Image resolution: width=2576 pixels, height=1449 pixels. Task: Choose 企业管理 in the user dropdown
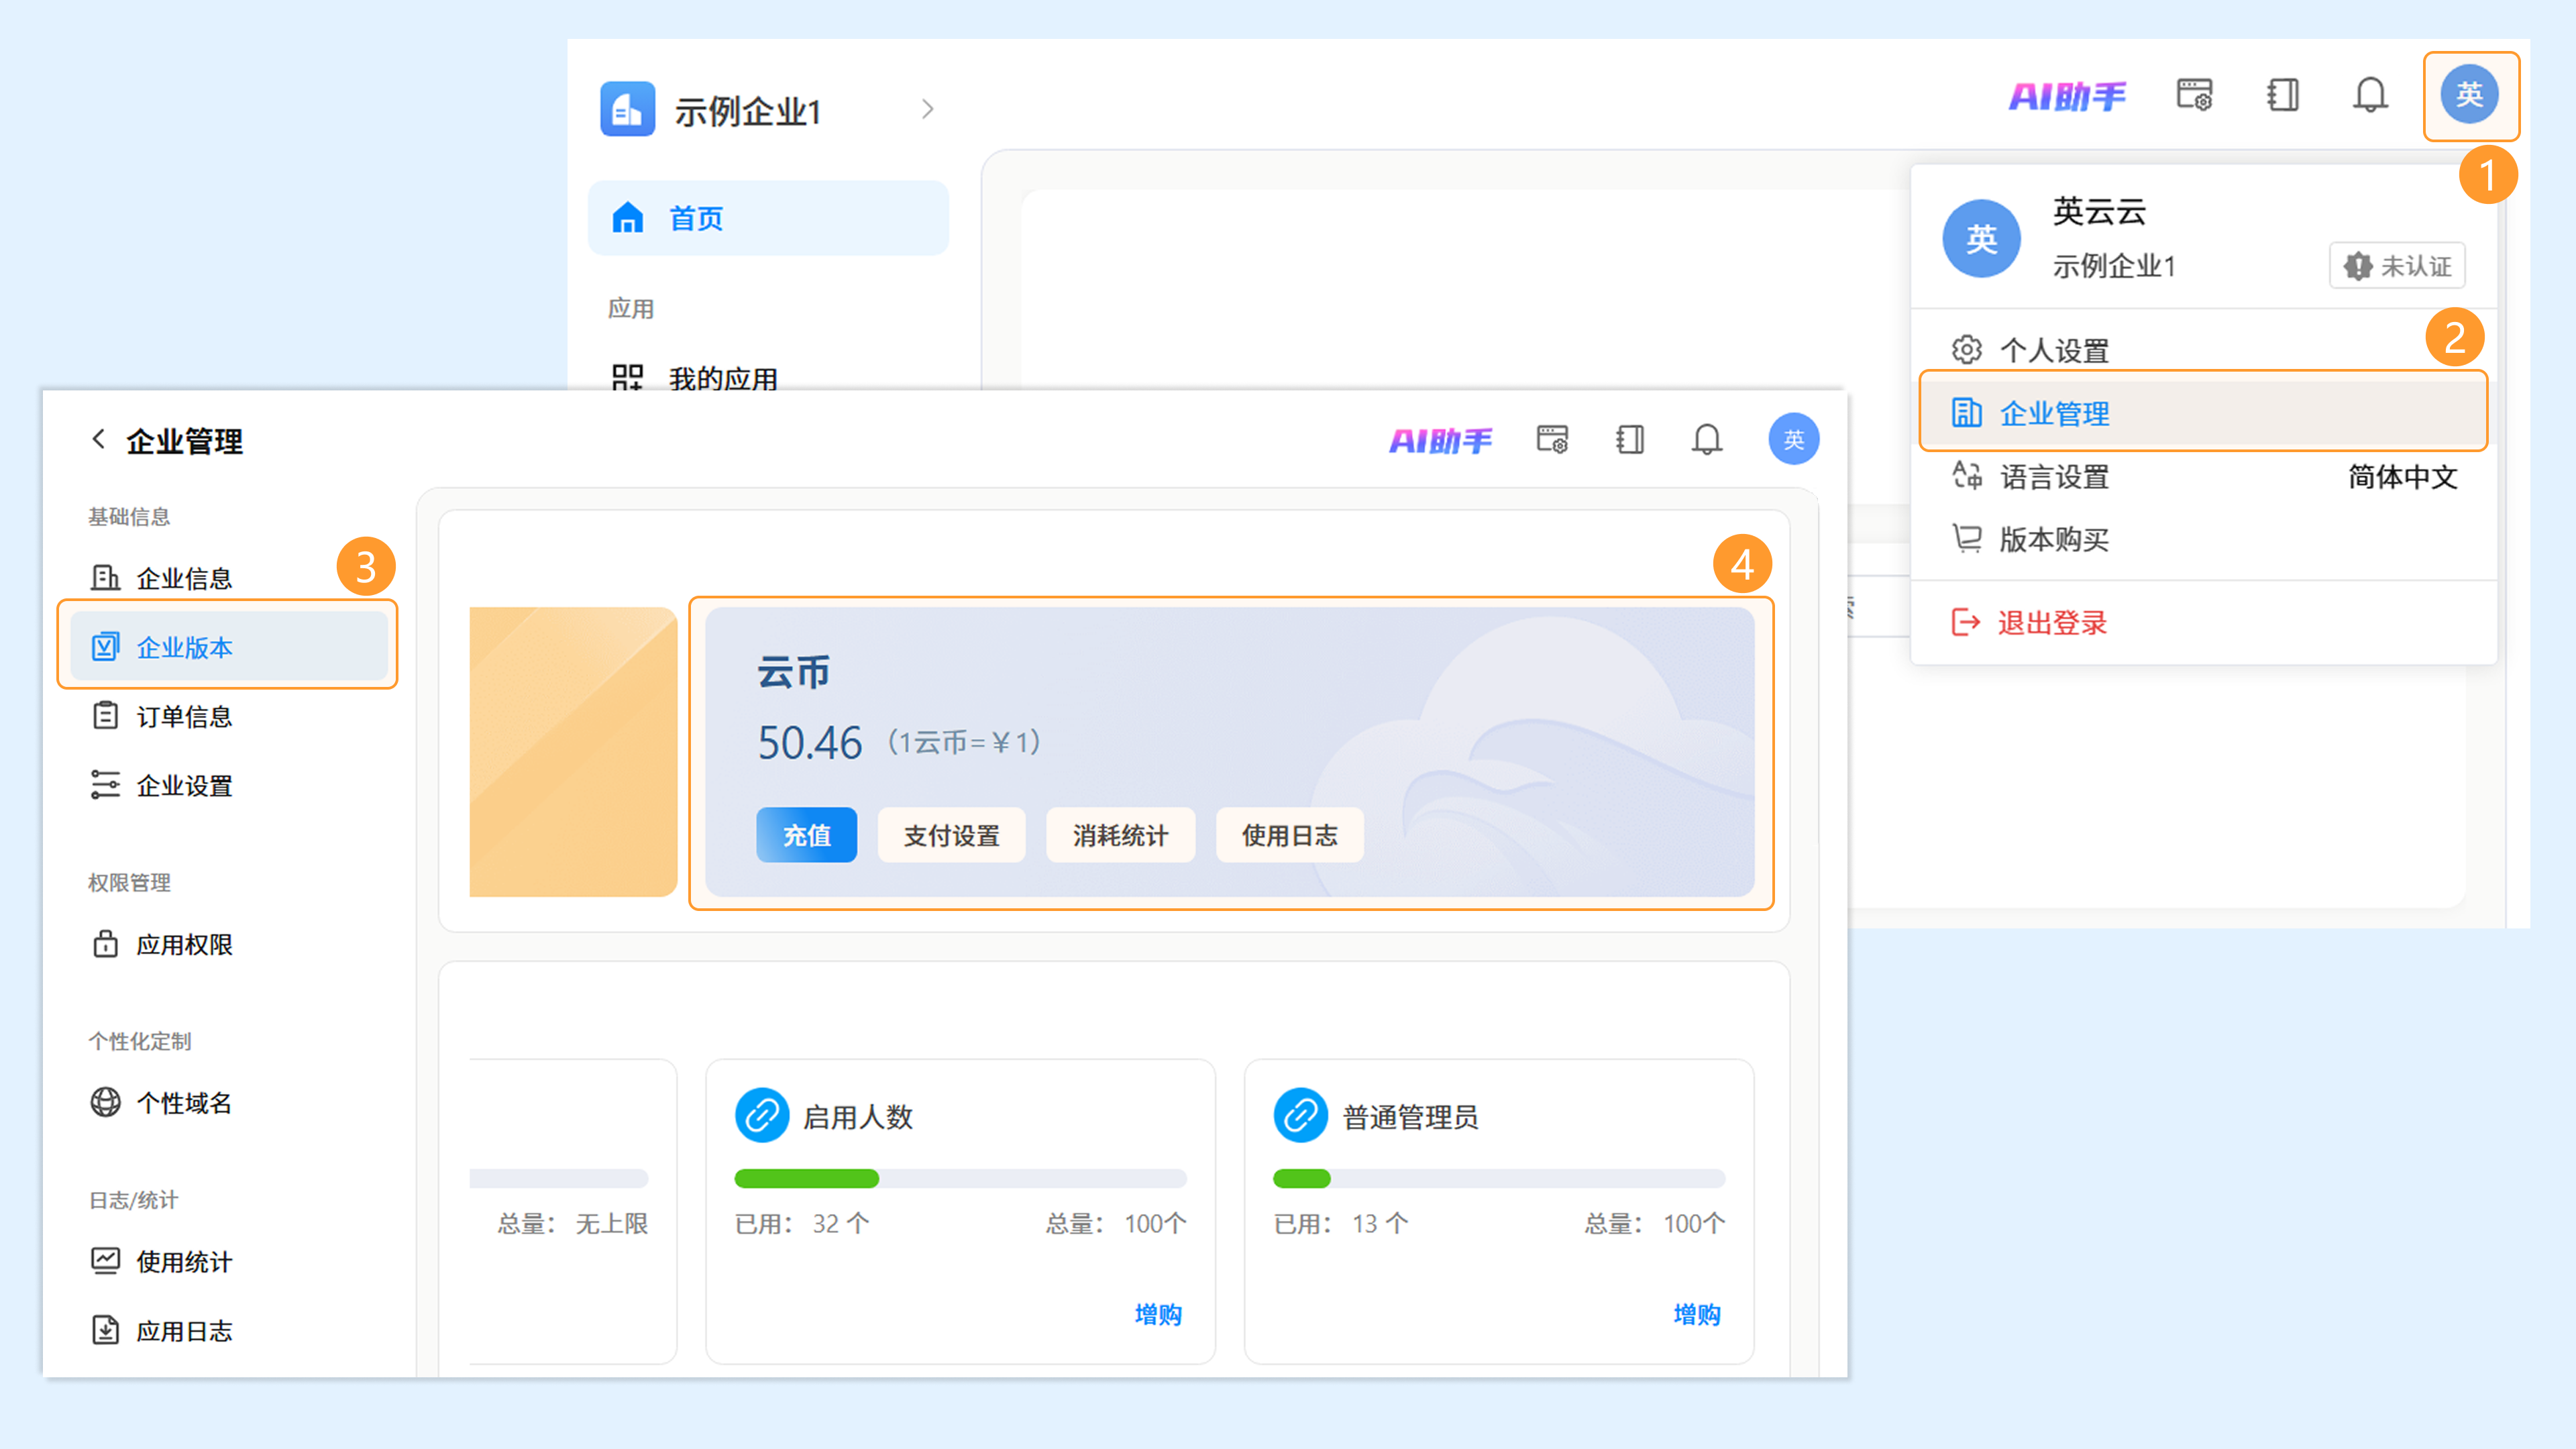pos(2203,412)
